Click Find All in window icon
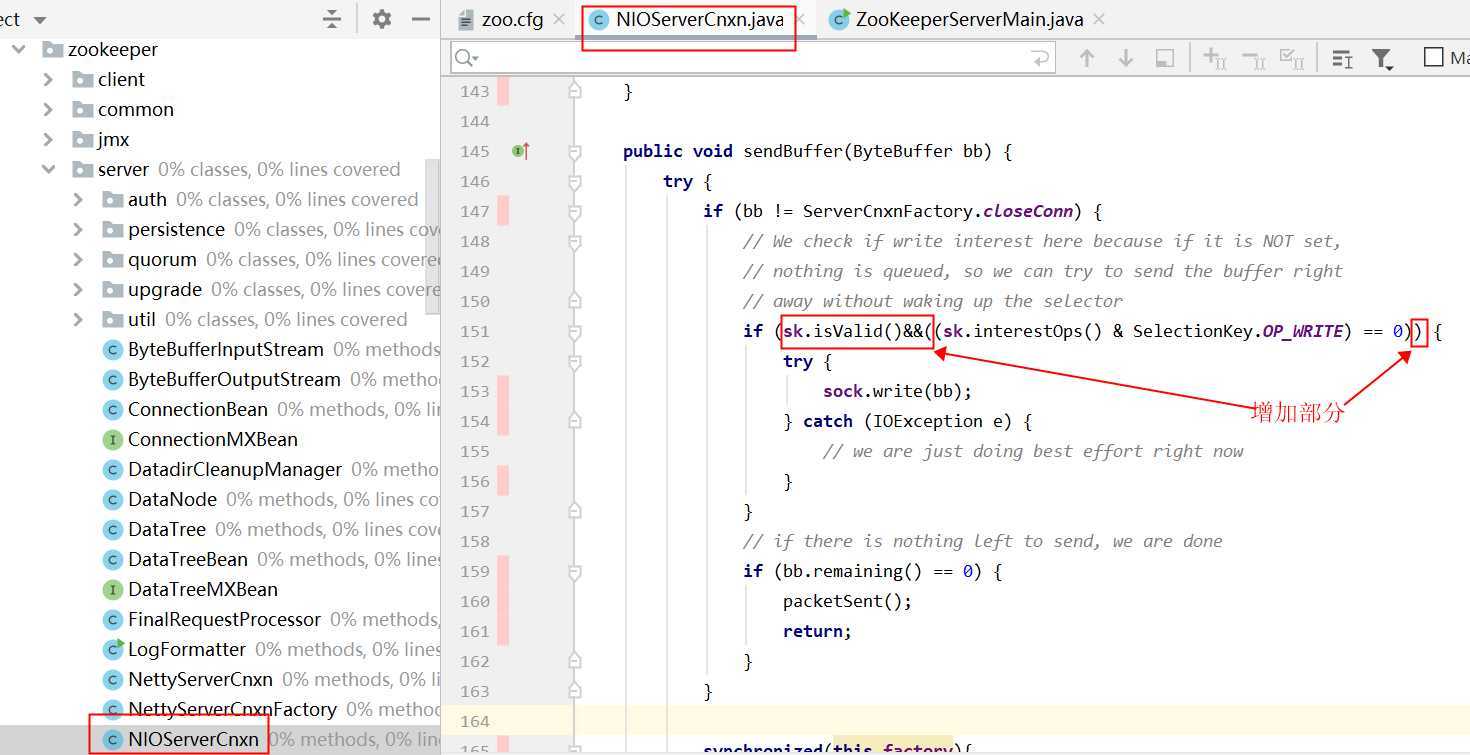Image resolution: width=1470 pixels, height=755 pixels. pos(1165,59)
